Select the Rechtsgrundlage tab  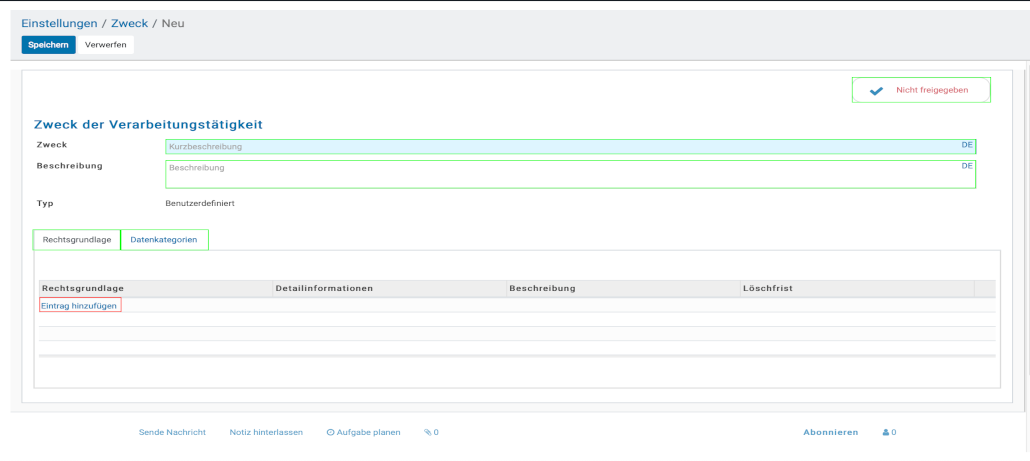click(x=77, y=240)
